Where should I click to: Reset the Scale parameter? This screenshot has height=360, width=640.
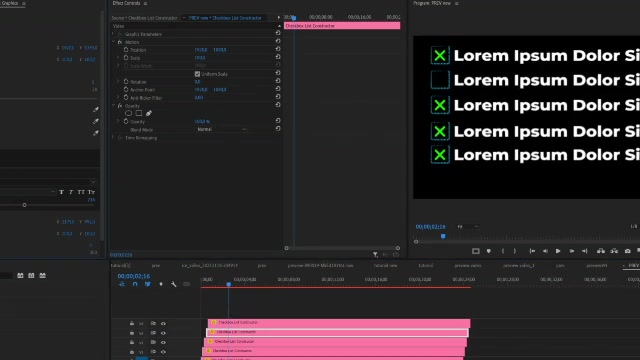[278, 57]
